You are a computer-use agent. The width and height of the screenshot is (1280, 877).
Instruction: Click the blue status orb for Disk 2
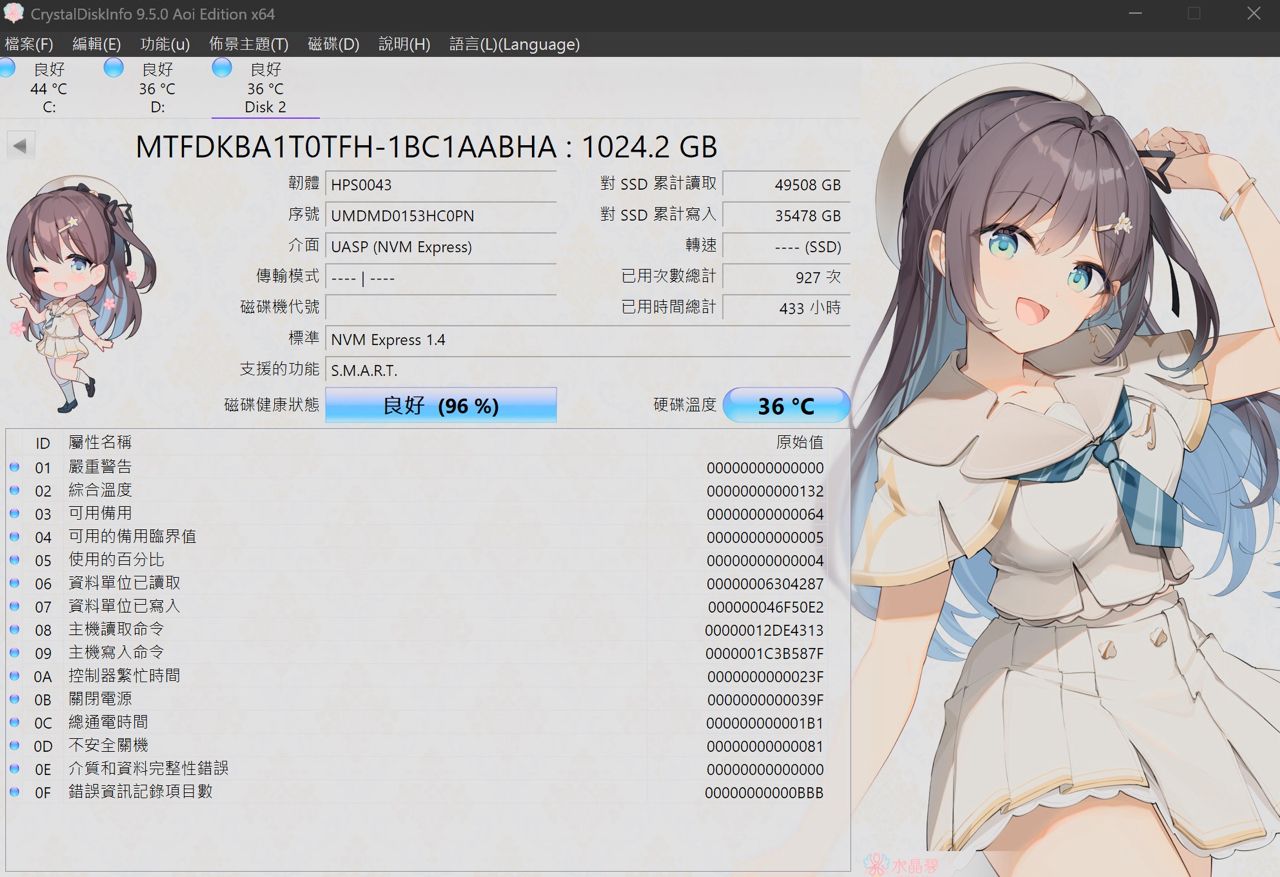(222, 68)
